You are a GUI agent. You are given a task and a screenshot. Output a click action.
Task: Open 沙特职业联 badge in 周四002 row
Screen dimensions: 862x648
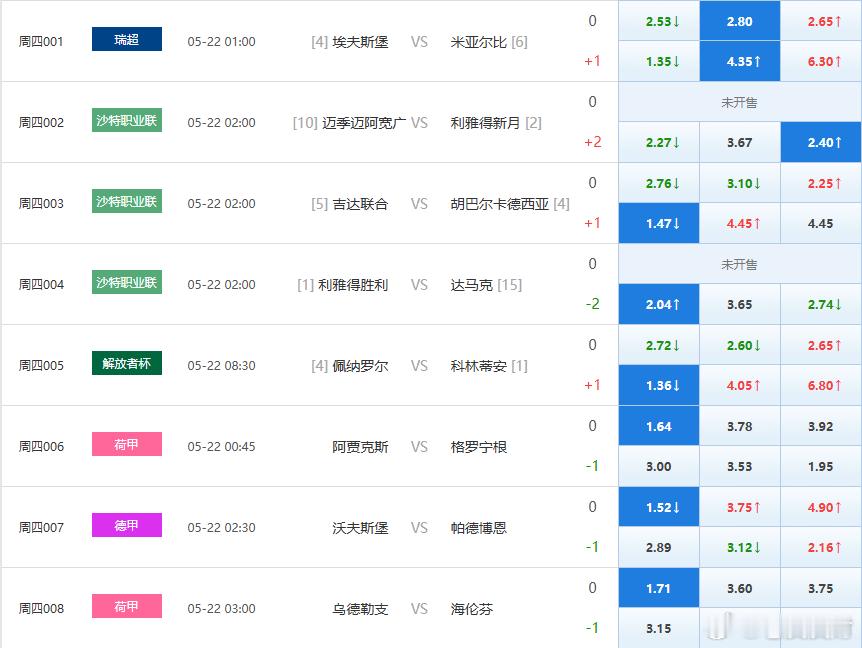click(127, 120)
